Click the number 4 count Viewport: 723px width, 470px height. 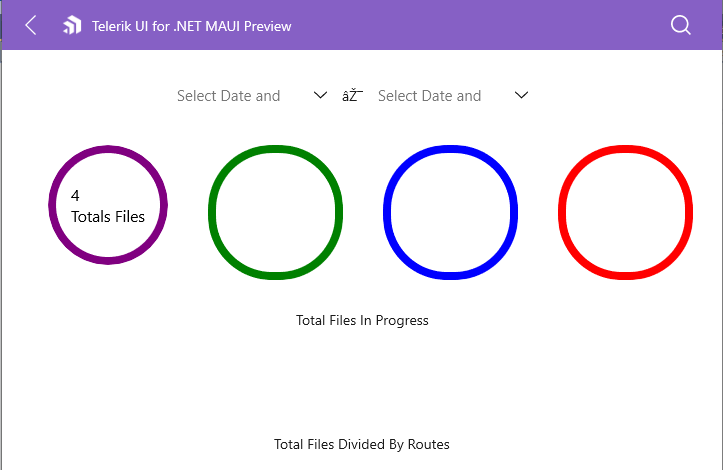[x=75, y=197]
